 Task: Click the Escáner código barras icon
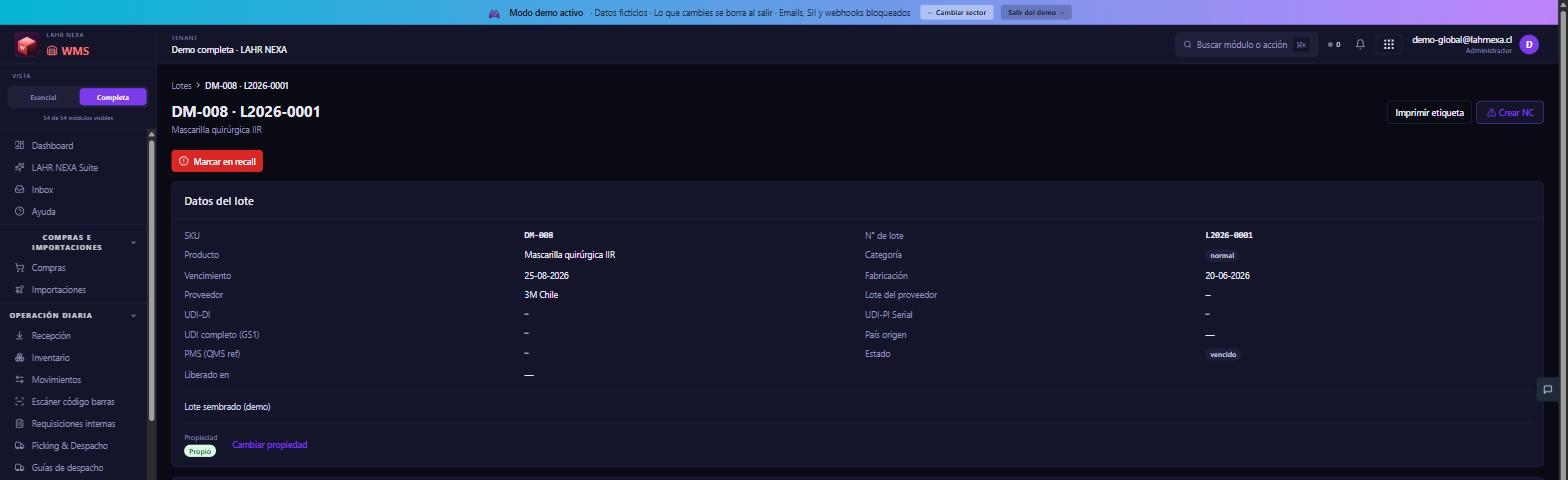[x=20, y=402]
